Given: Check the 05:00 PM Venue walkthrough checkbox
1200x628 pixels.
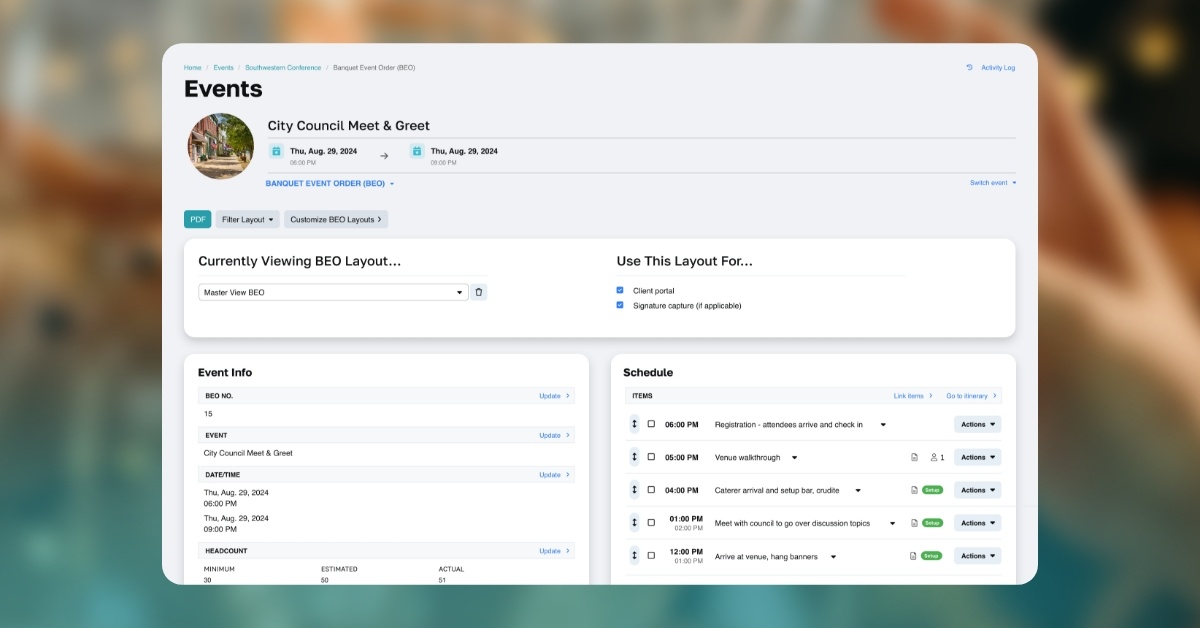Looking at the screenshot, I should [651, 457].
